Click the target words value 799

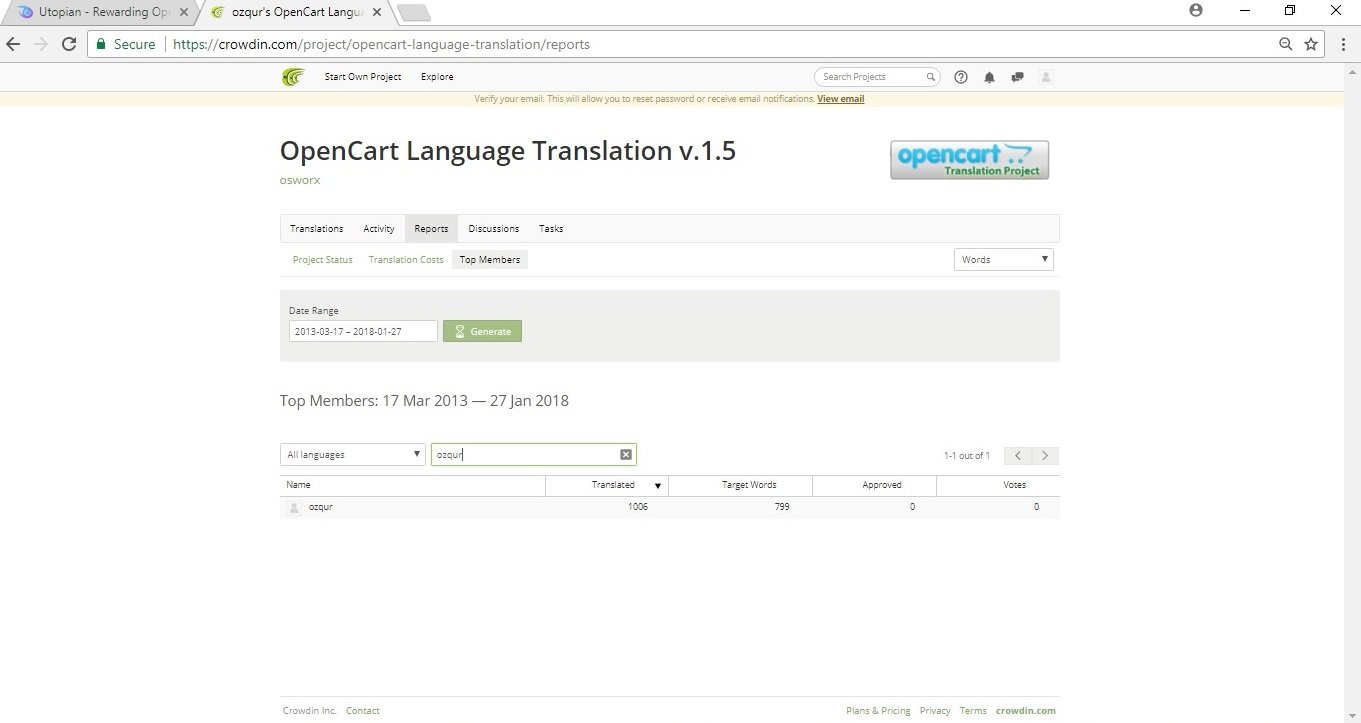coord(782,507)
